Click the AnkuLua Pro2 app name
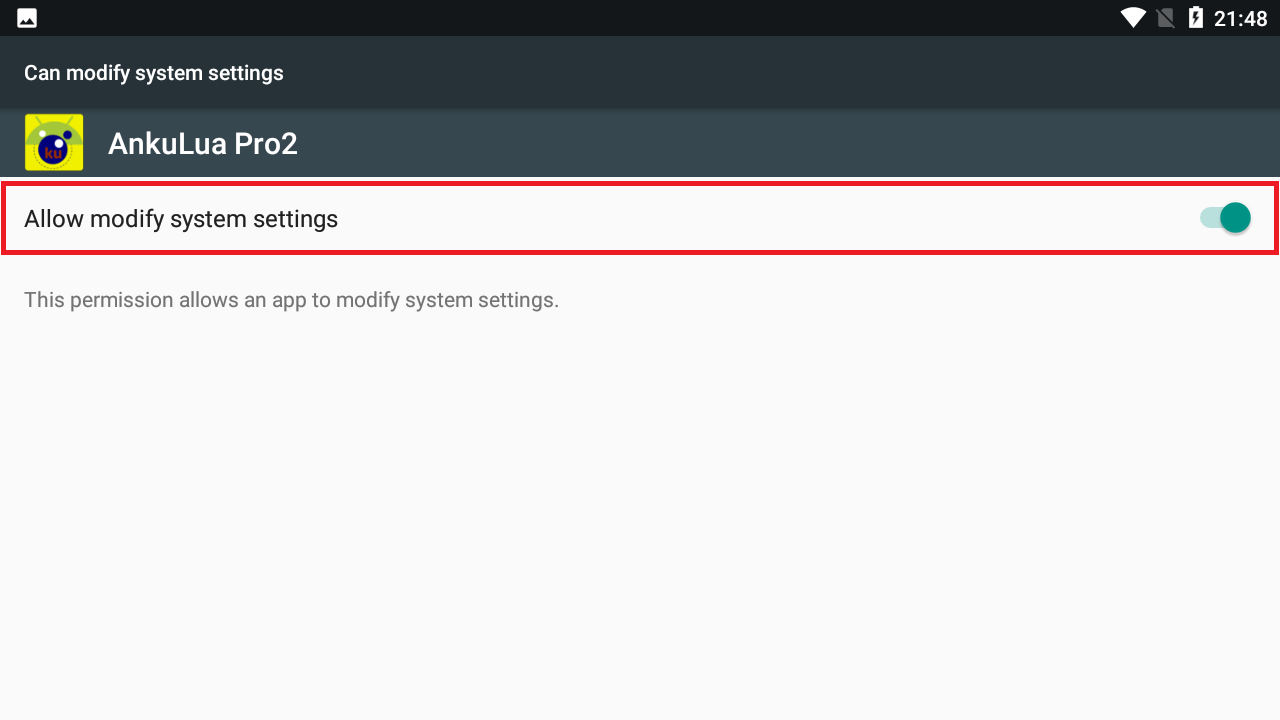This screenshot has height=720, width=1280. coord(203,144)
